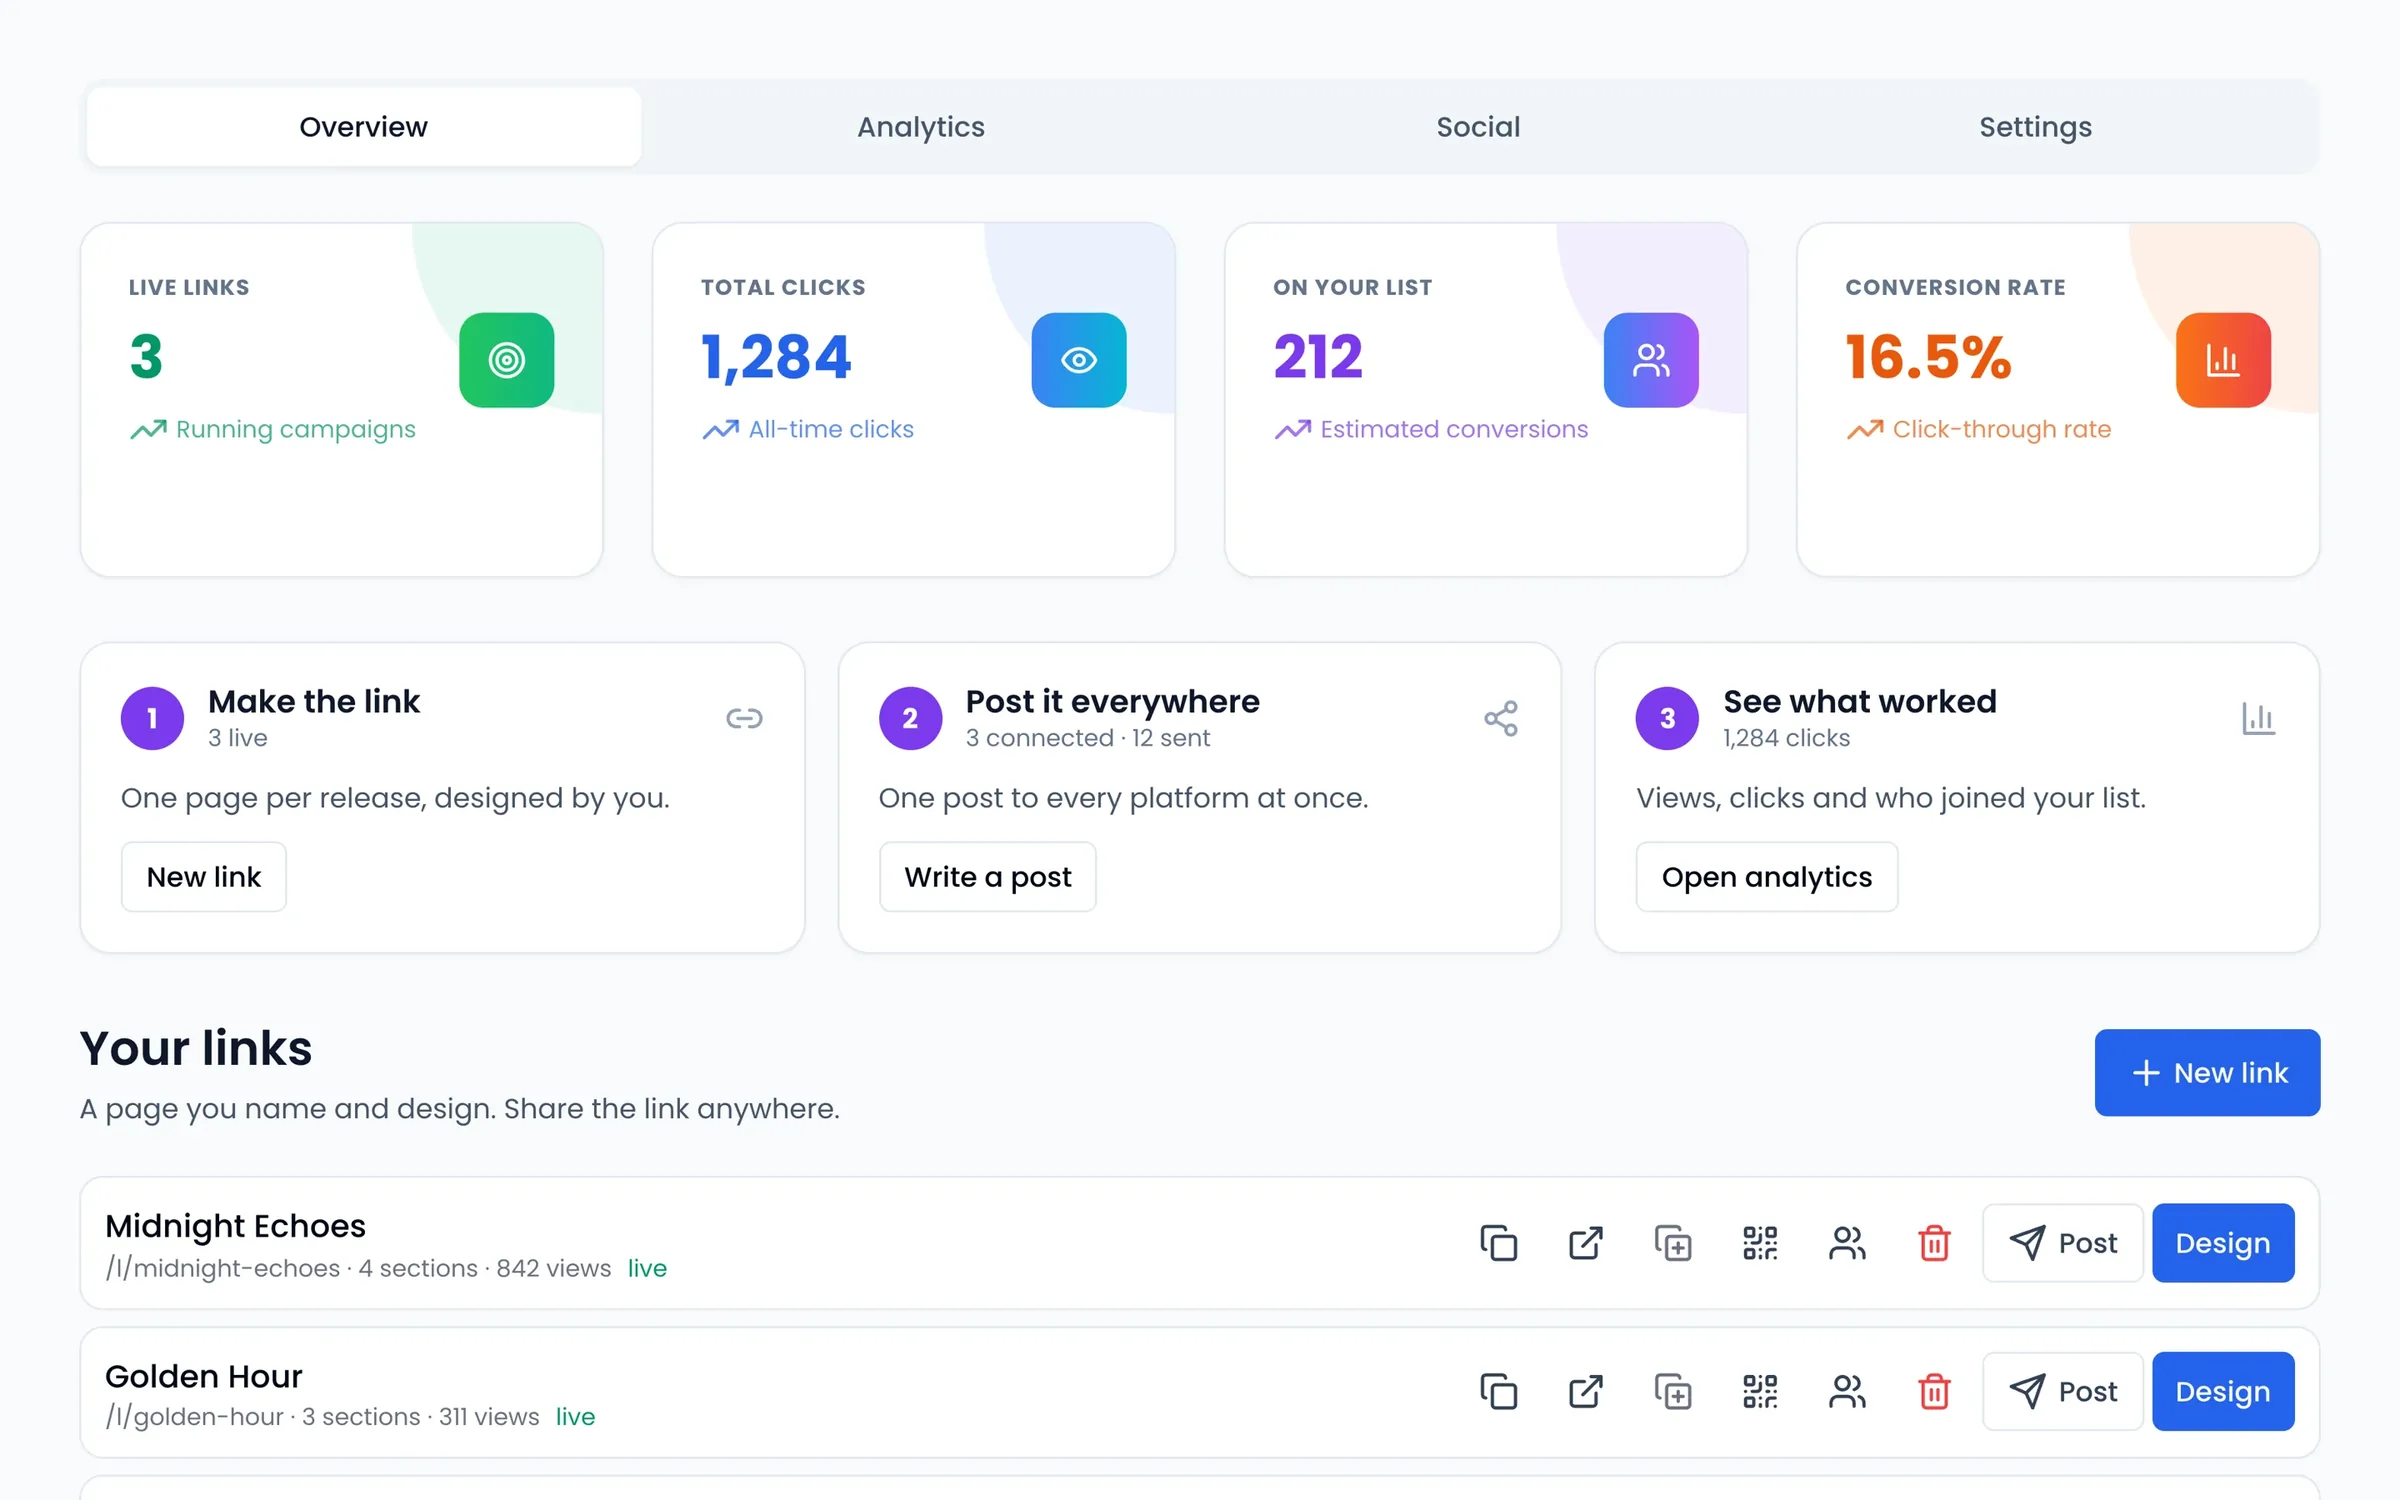Click the green target icon on Live Links card
This screenshot has height=1500, width=2400.
(506, 360)
